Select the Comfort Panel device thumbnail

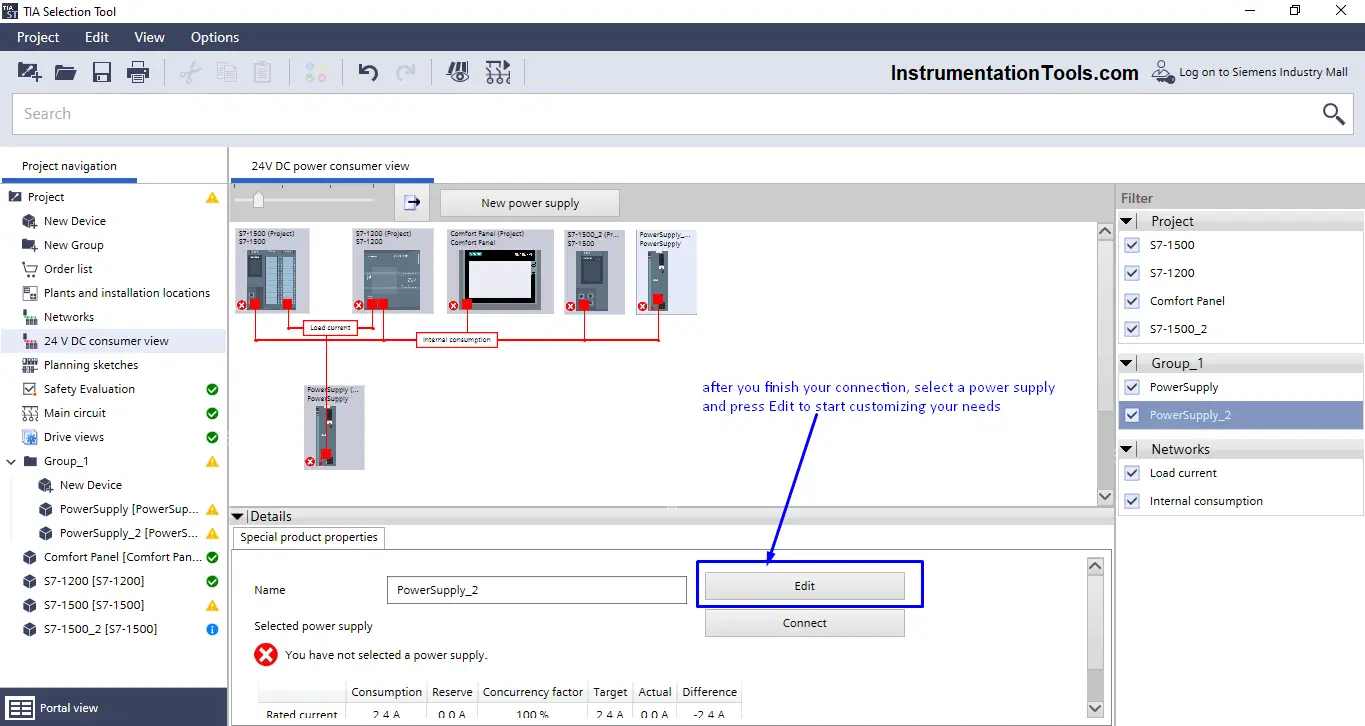[501, 271]
